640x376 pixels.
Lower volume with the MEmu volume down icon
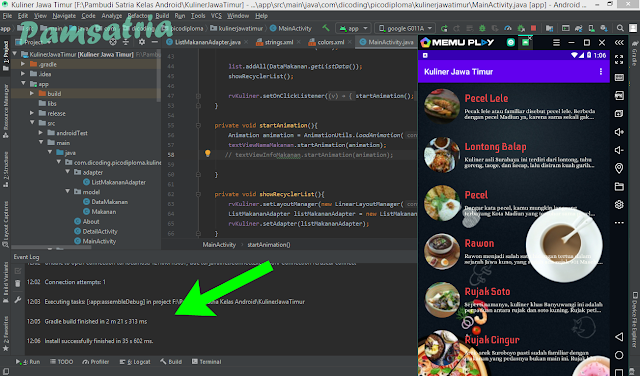click(x=619, y=150)
